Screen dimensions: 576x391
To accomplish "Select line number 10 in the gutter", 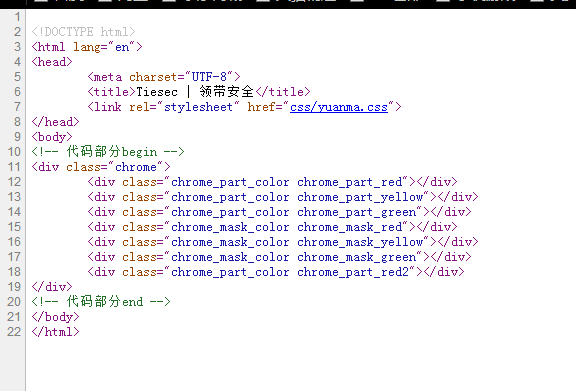I will (14, 152).
